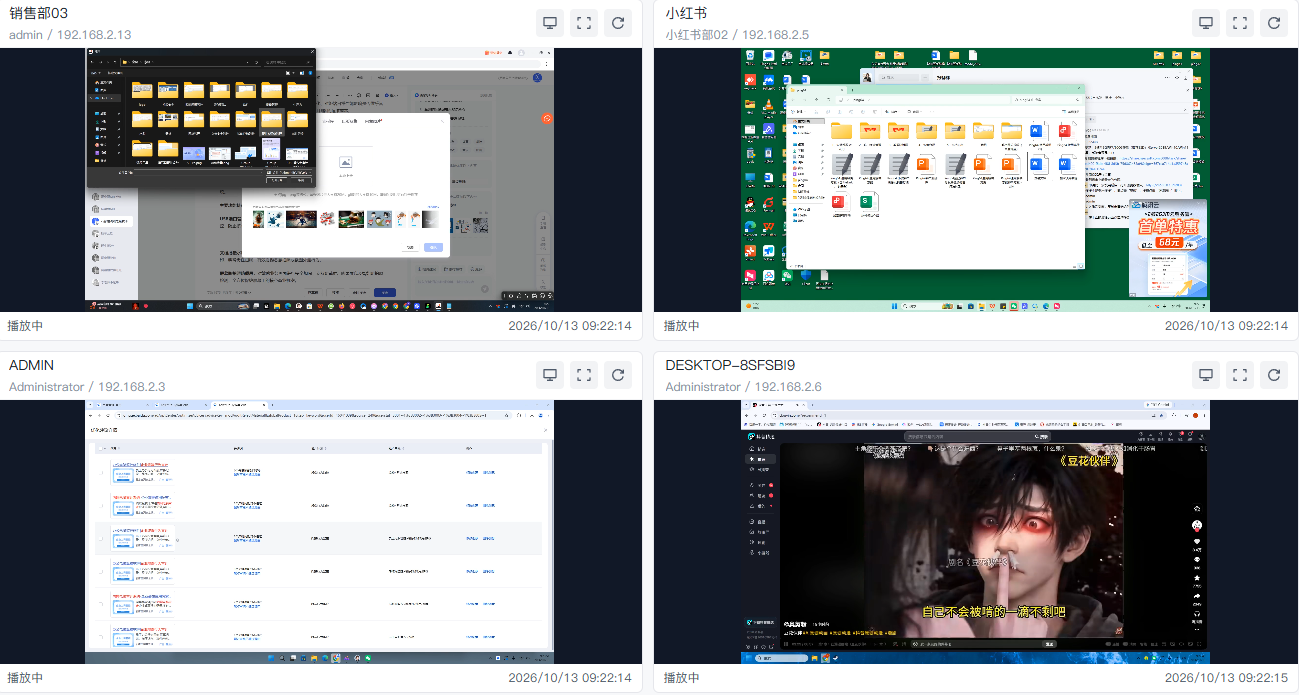Maximize the ADMIN stream to fullscreen

(x=584, y=375)
